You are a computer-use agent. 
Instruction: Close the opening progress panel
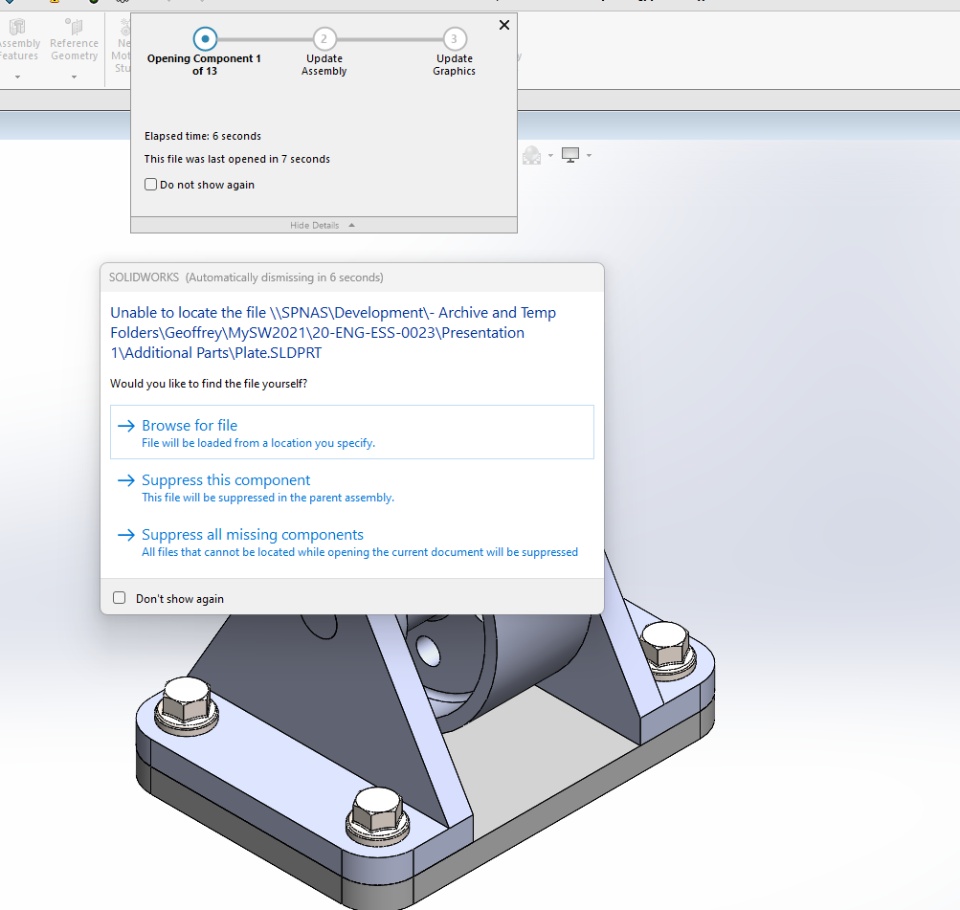pyautogui.click(x=504, y=25)
